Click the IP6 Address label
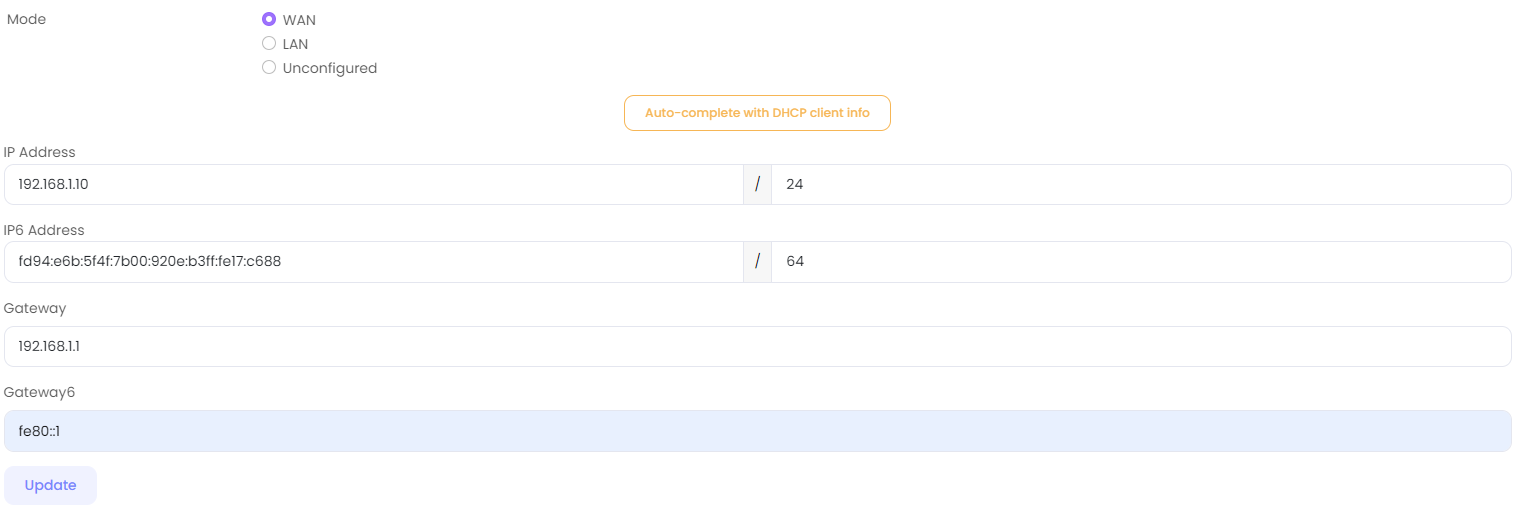1519x513 pixels. coord(44,230)
